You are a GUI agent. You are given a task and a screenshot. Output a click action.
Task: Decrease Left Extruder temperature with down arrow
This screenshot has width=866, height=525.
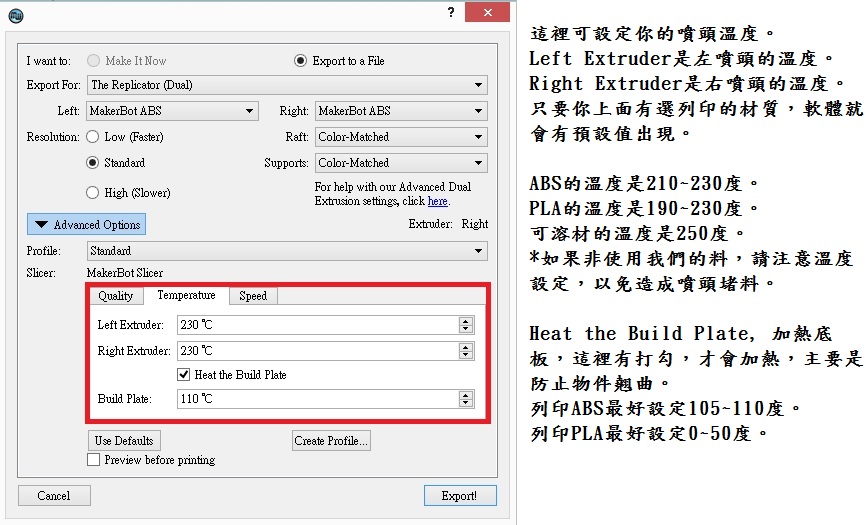tap(466, 330)
